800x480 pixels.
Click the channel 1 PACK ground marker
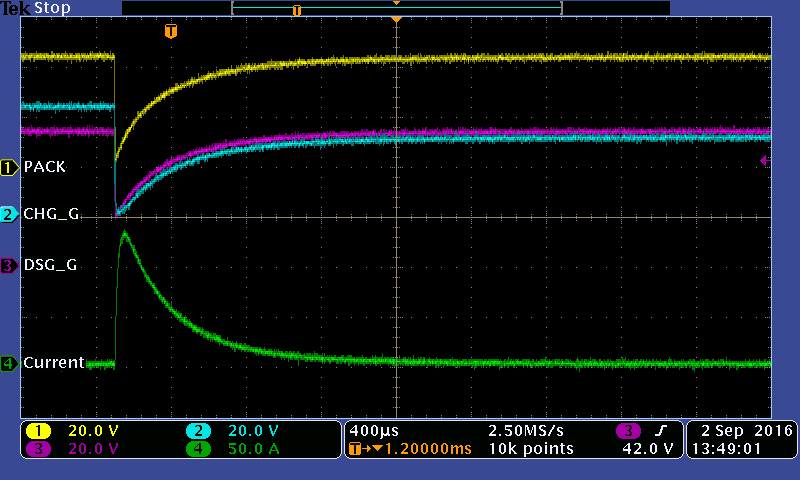pos(9,167)
